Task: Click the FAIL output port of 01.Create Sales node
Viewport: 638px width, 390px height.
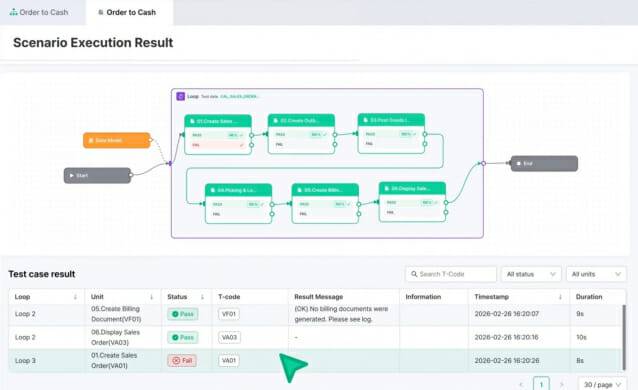Action: pos(251,145)
